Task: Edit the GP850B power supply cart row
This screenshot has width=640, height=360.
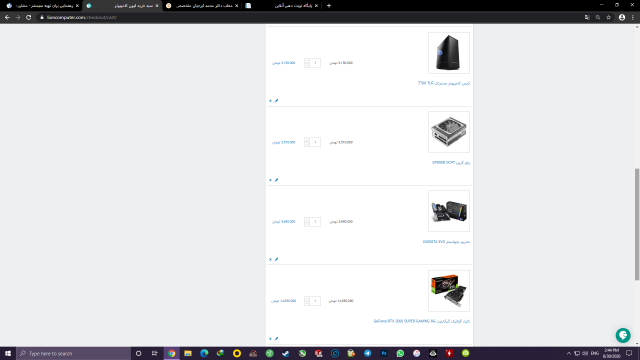Action: (x=276, y=180)
